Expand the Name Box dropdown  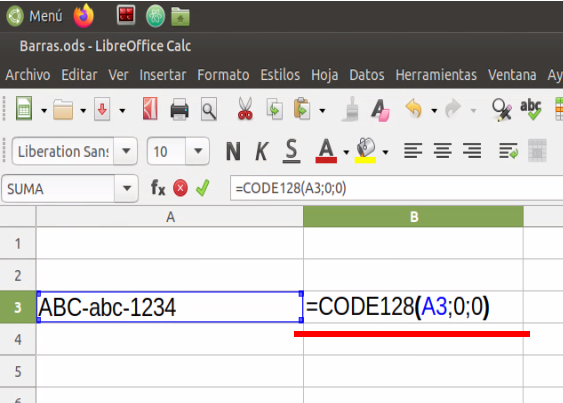[x=126, y=189]
